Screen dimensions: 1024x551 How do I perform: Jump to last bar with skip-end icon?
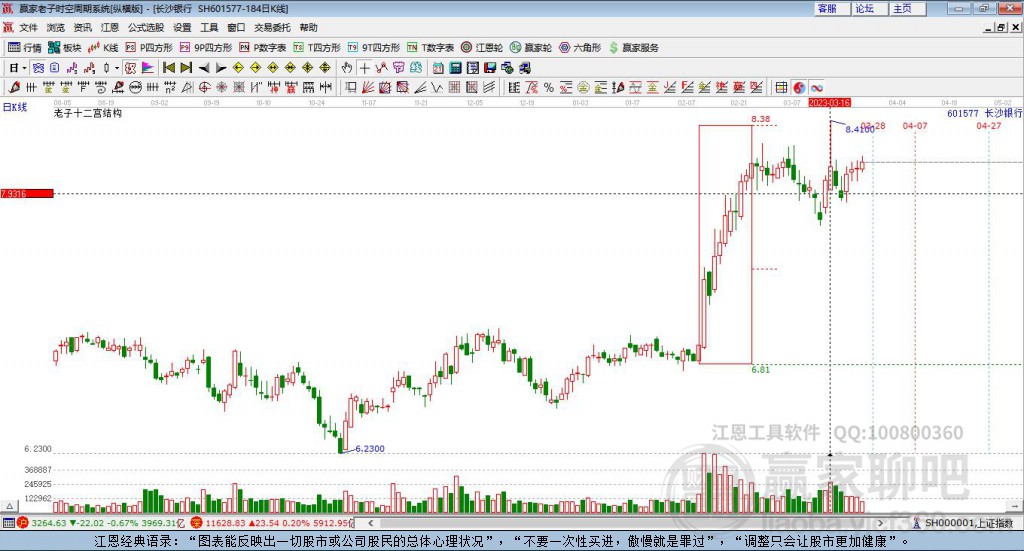coord(186,68)
